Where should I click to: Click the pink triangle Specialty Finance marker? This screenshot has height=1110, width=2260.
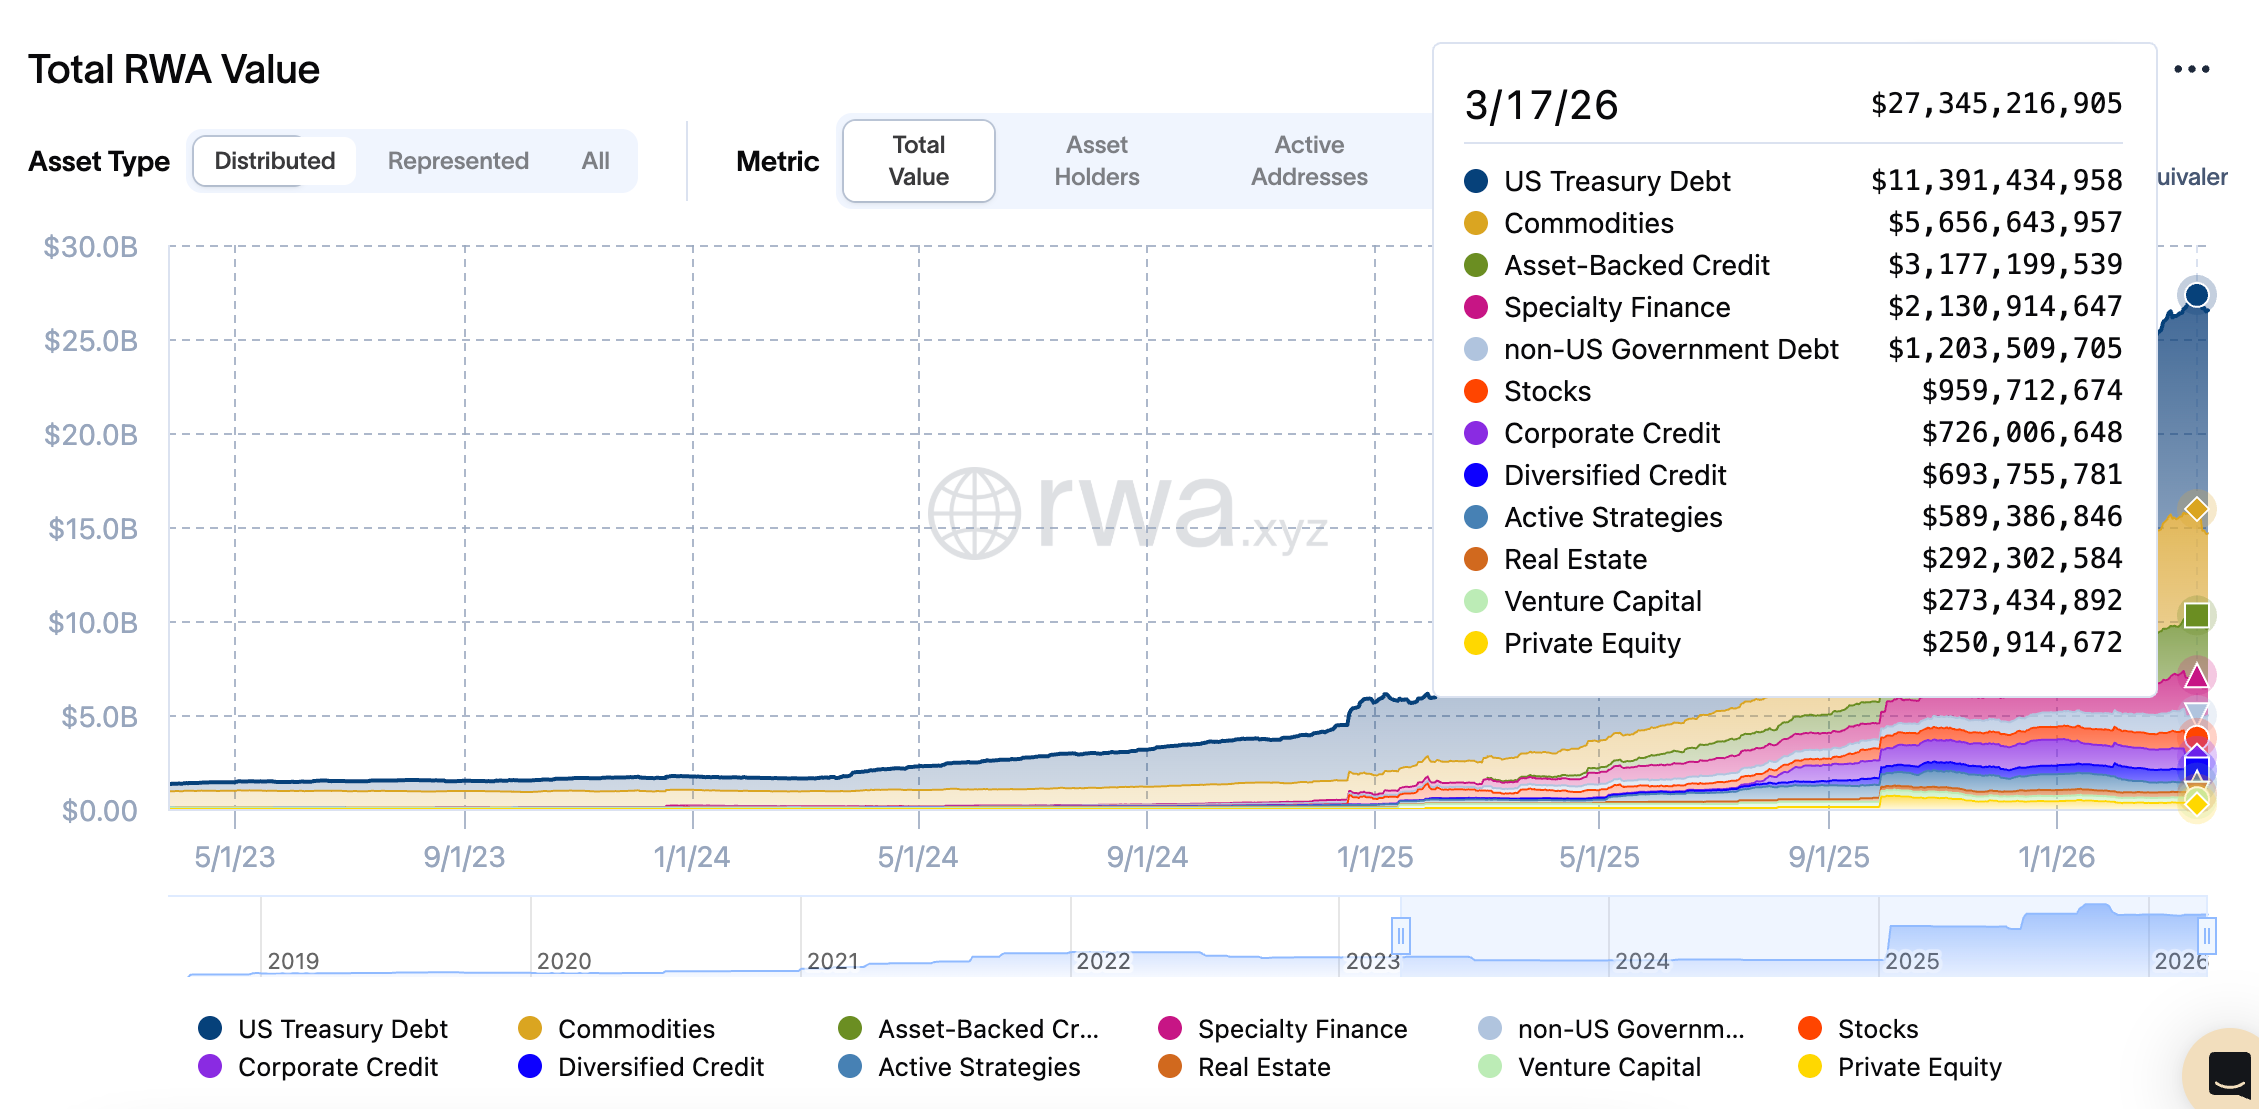(x=2196, y=677)
